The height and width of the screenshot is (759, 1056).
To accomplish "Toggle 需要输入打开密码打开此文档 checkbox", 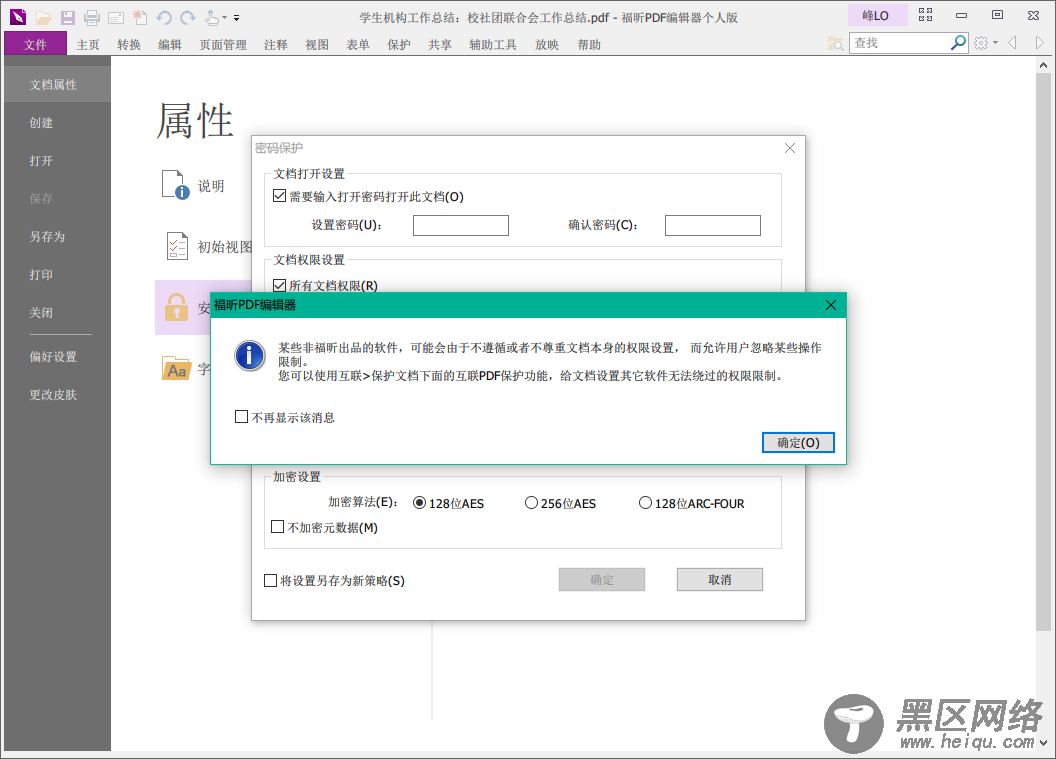I will point(279,196).
